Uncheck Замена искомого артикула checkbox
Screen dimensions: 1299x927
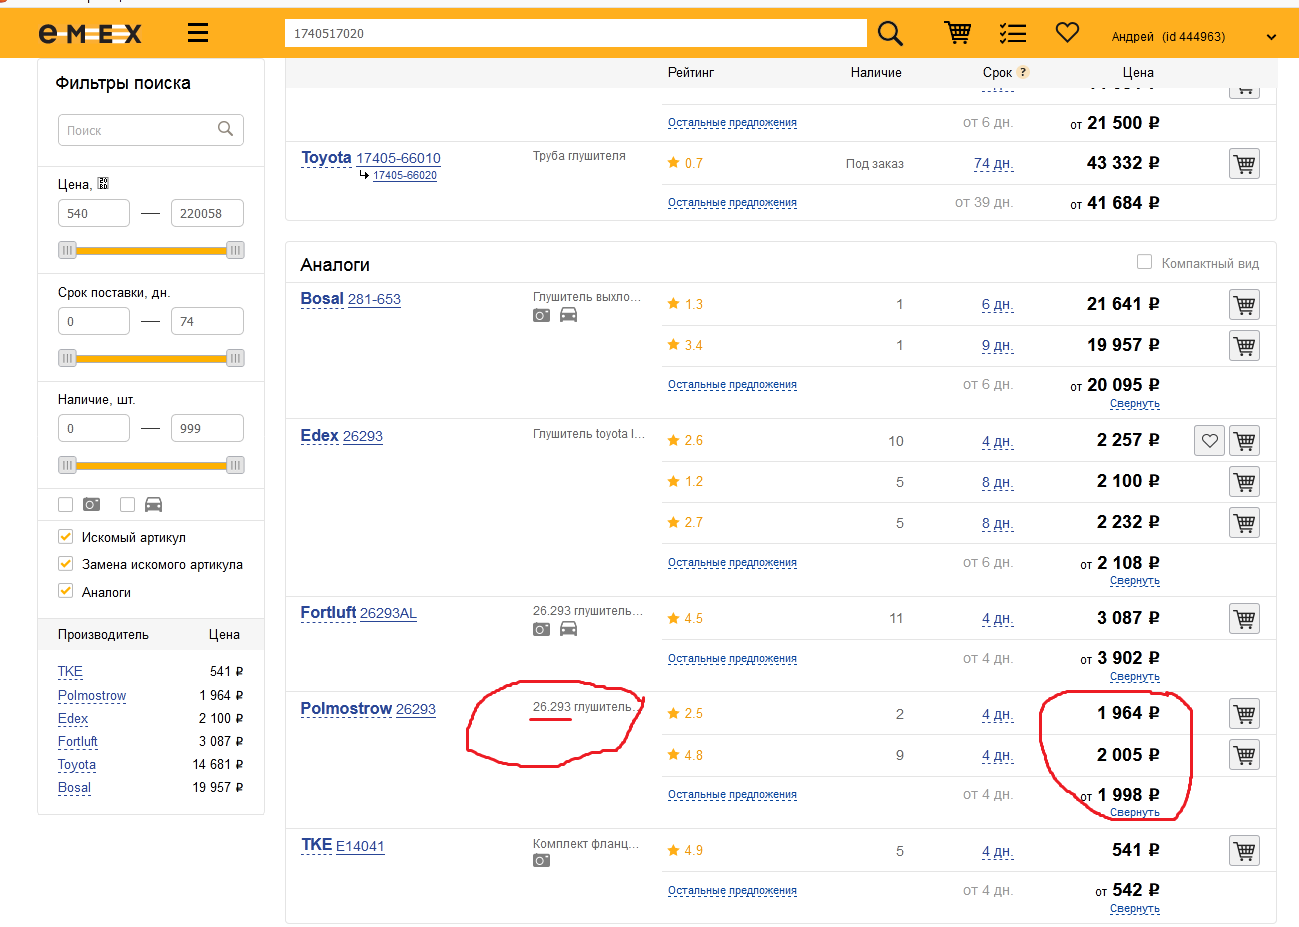point(66,564)
